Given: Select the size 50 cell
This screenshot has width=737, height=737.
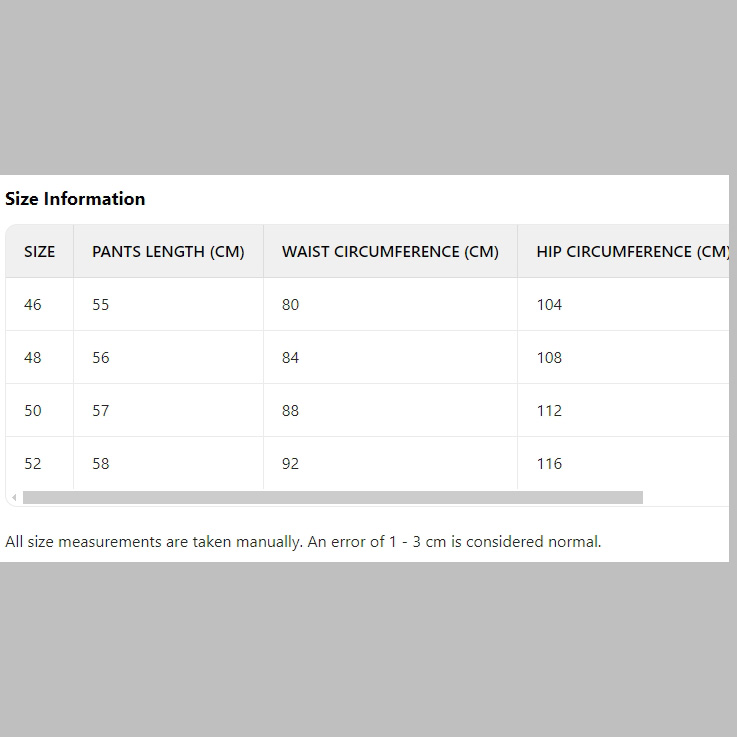Looking at the screenshot, I should 33,411.
